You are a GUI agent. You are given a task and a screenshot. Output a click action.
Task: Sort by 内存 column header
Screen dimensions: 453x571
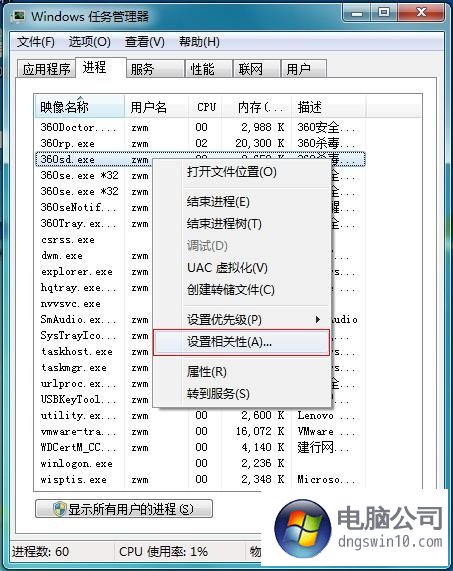(x=256, y=107)
